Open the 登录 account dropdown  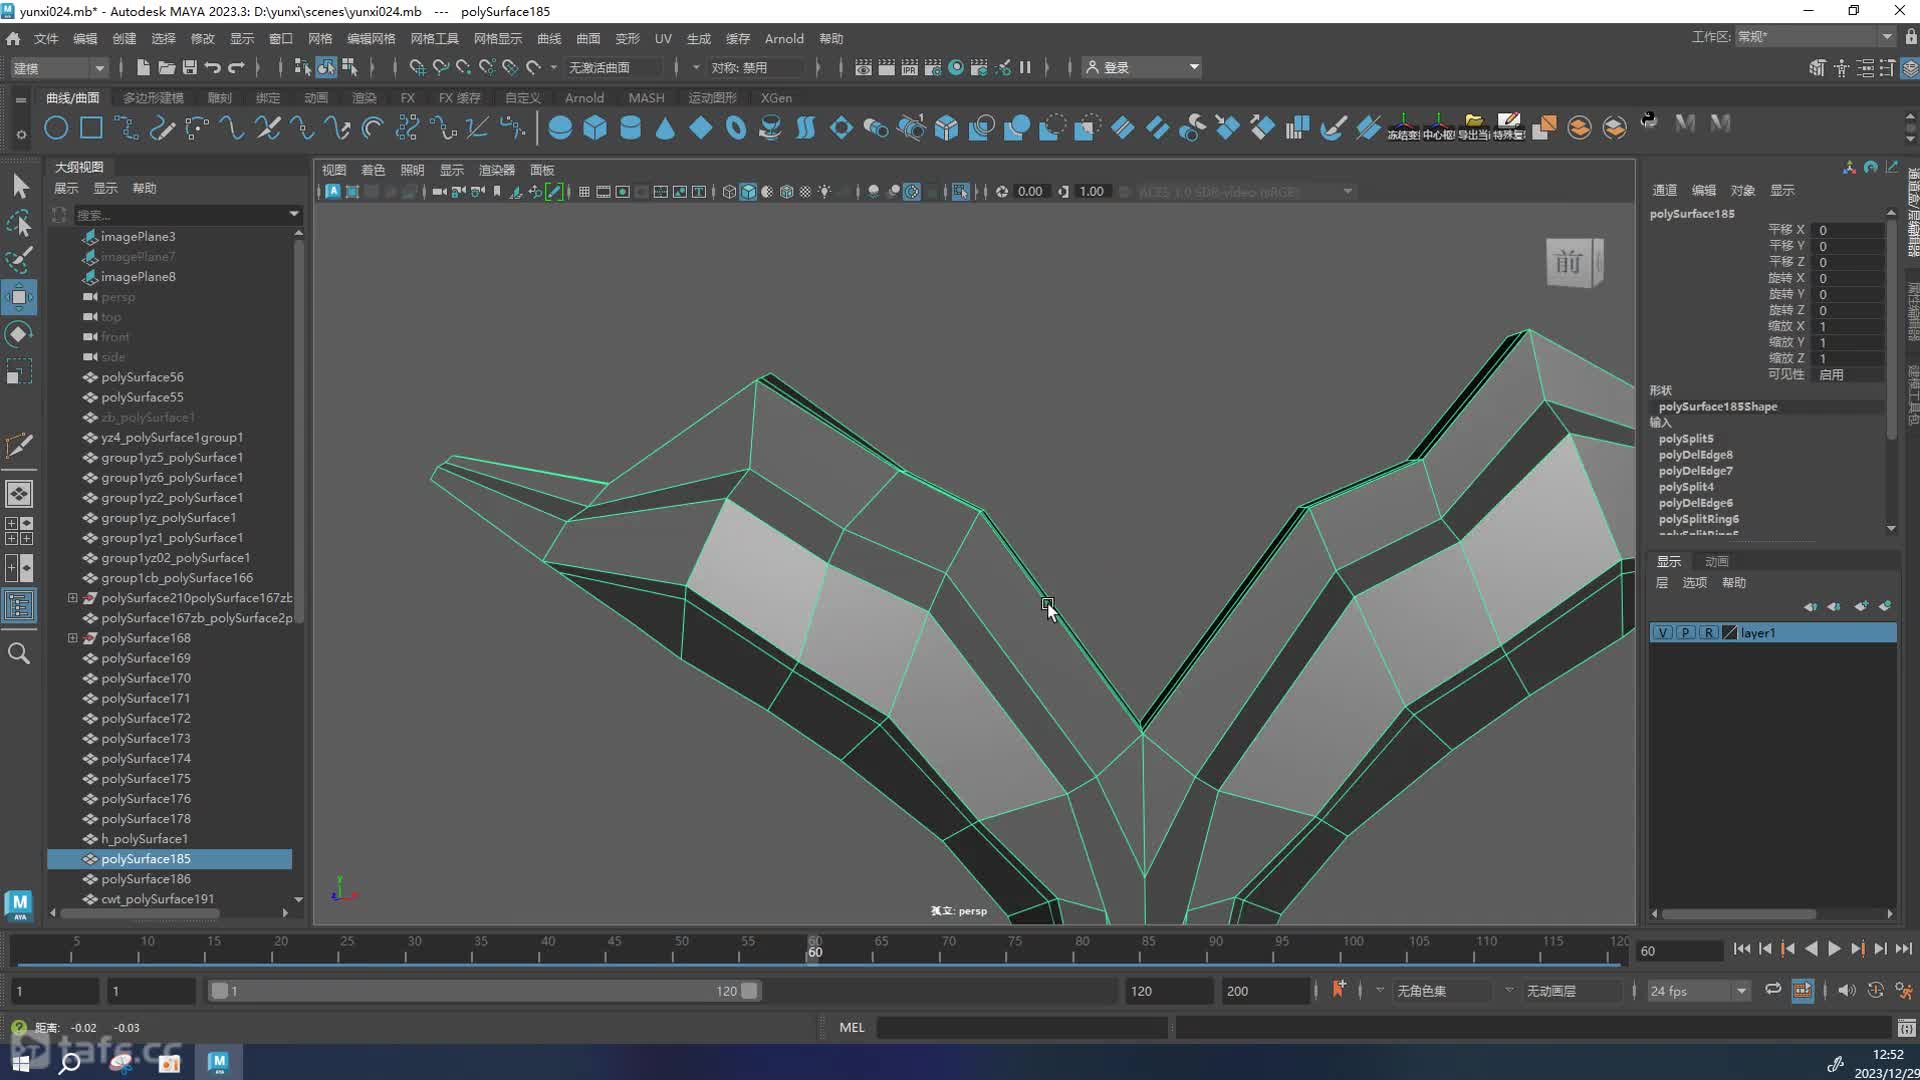pyautogui.click(x=1142, y=67)
